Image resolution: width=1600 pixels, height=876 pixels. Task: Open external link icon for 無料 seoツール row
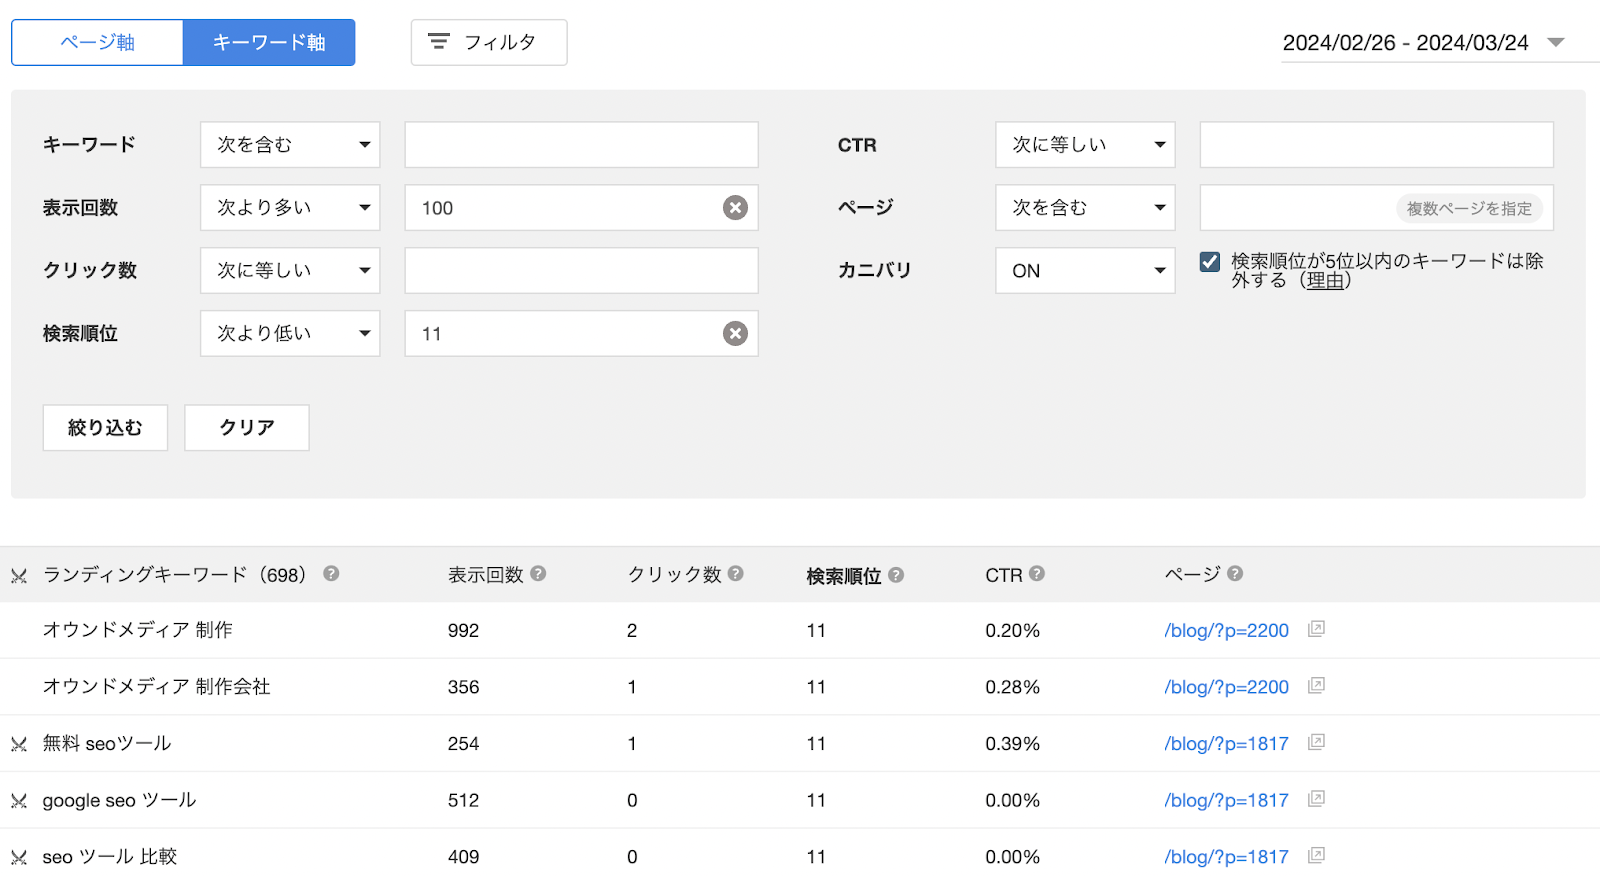(1316, 742)
